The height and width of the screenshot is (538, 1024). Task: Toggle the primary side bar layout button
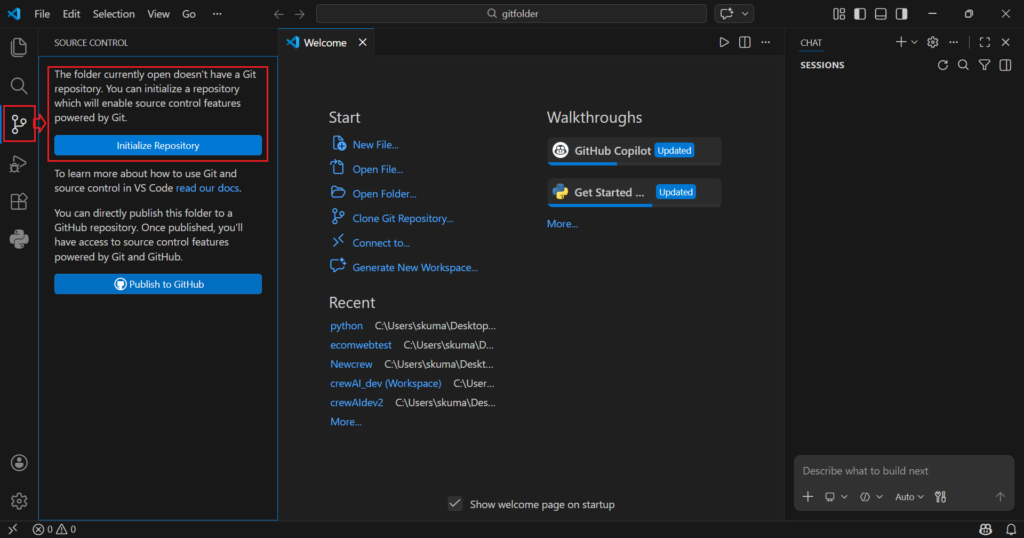point(858,14)
